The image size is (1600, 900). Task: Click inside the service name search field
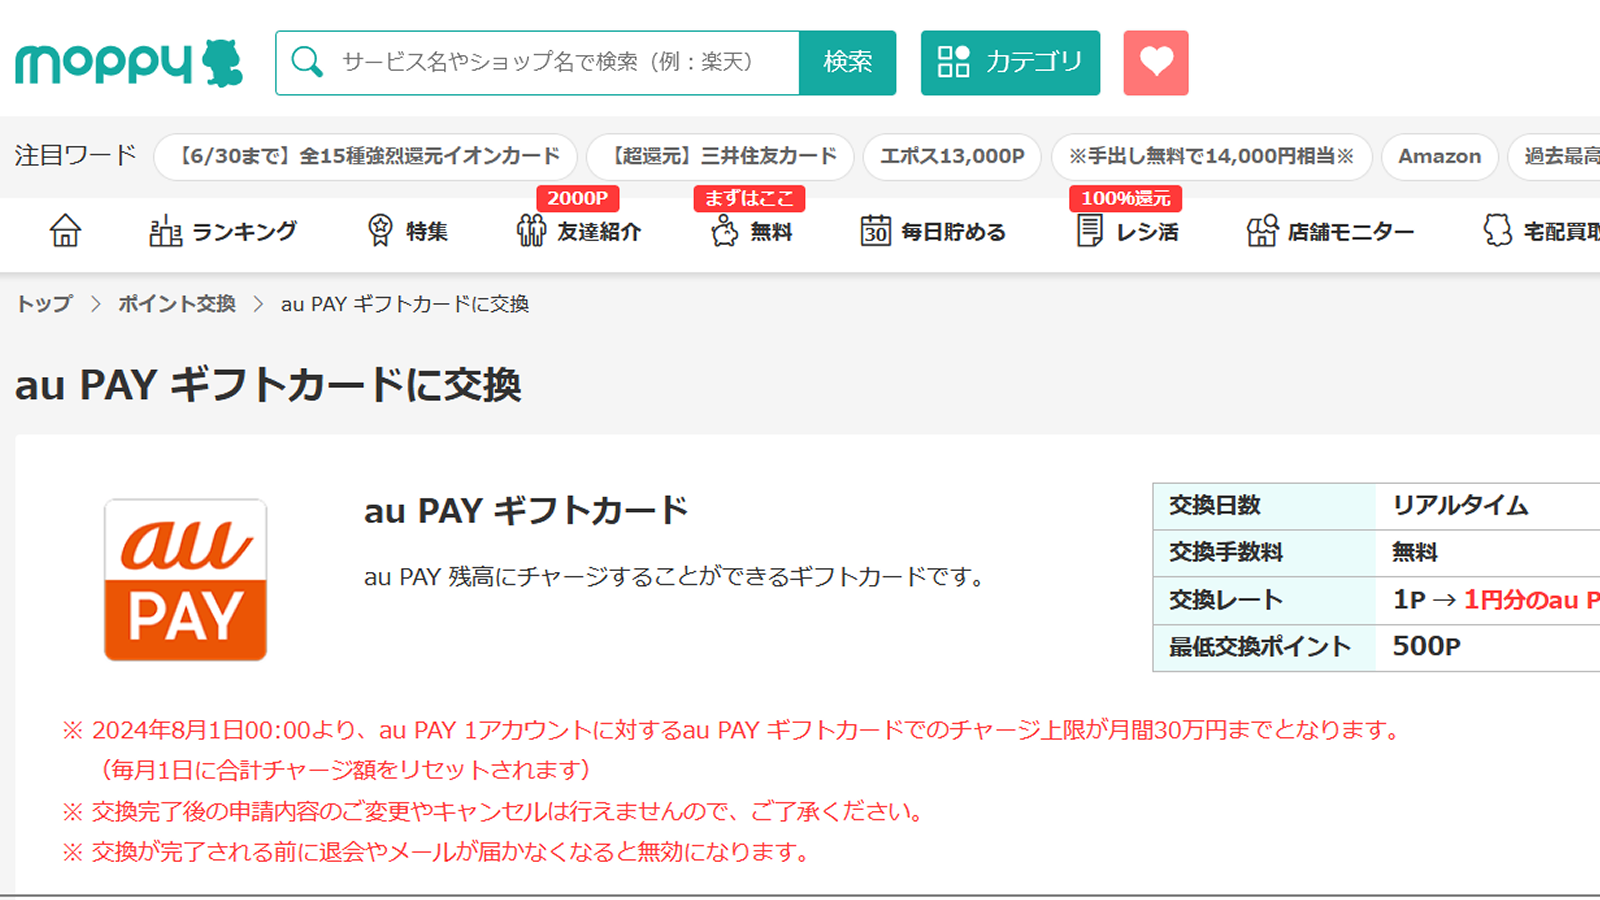550,62
